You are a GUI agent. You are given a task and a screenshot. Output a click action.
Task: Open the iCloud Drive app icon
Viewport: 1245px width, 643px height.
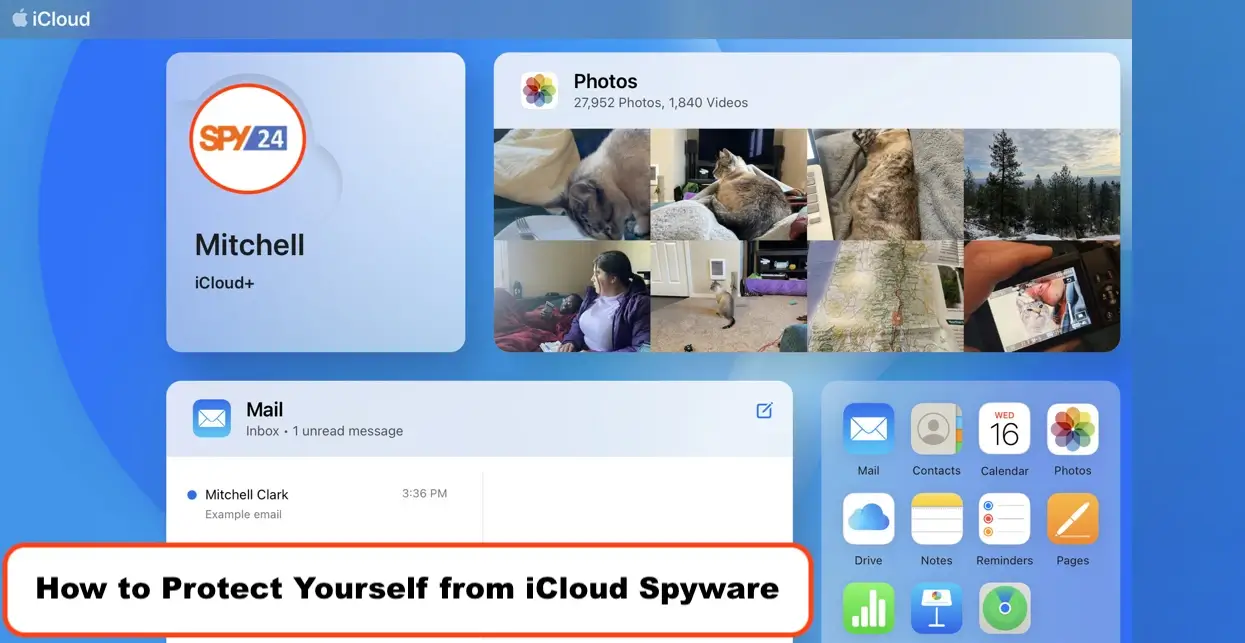point(868,518)
